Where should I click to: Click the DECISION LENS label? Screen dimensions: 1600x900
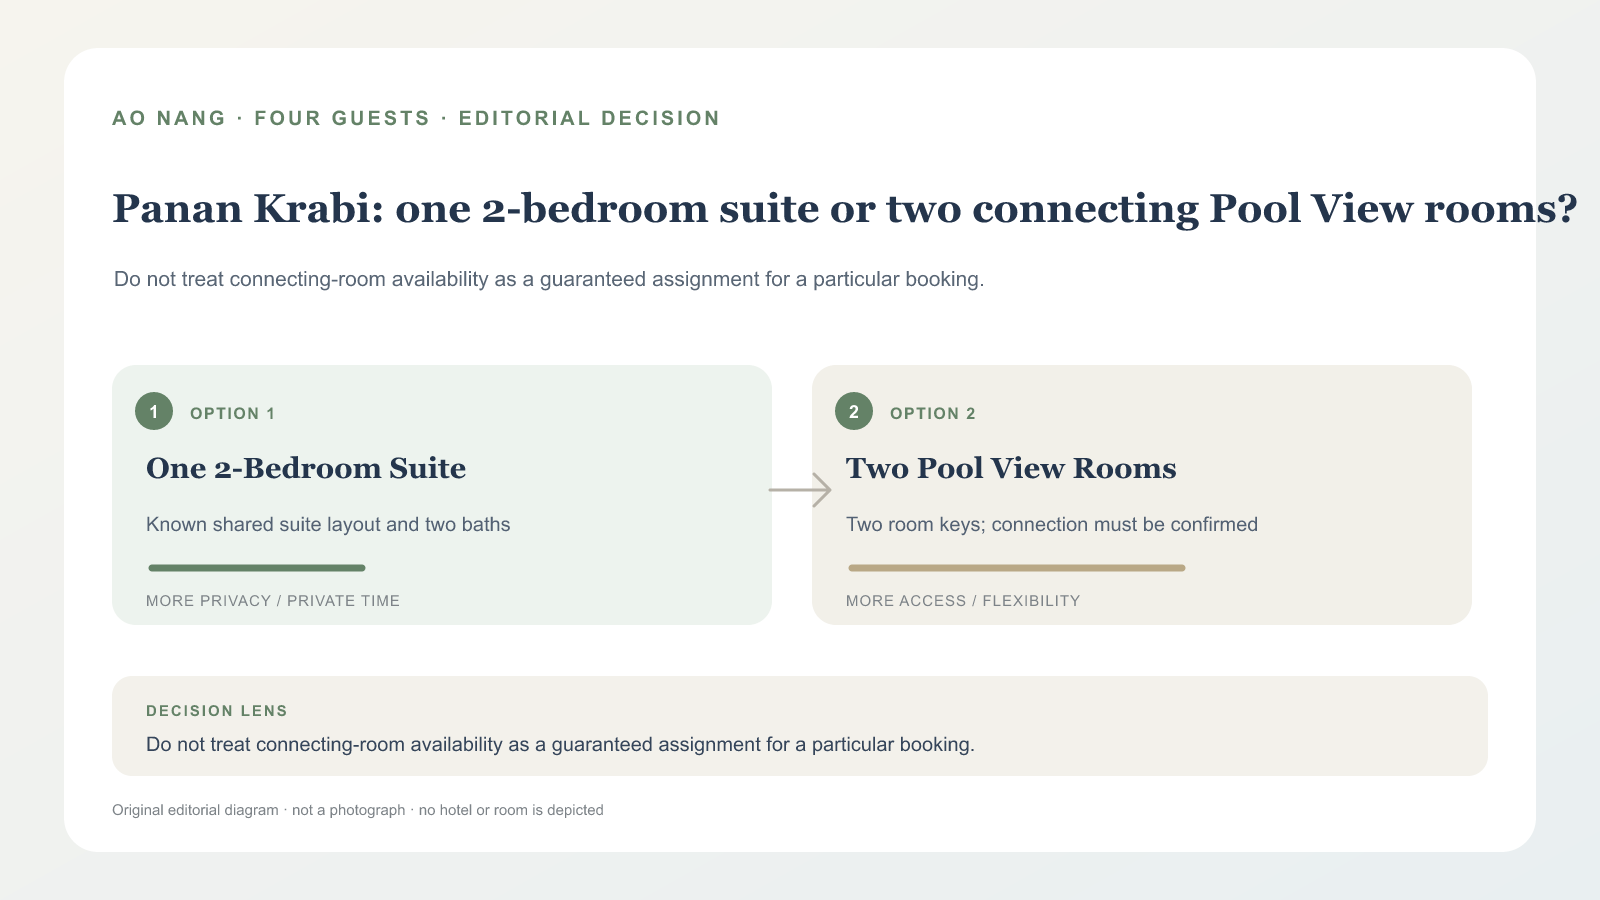[x=217, y=711]
